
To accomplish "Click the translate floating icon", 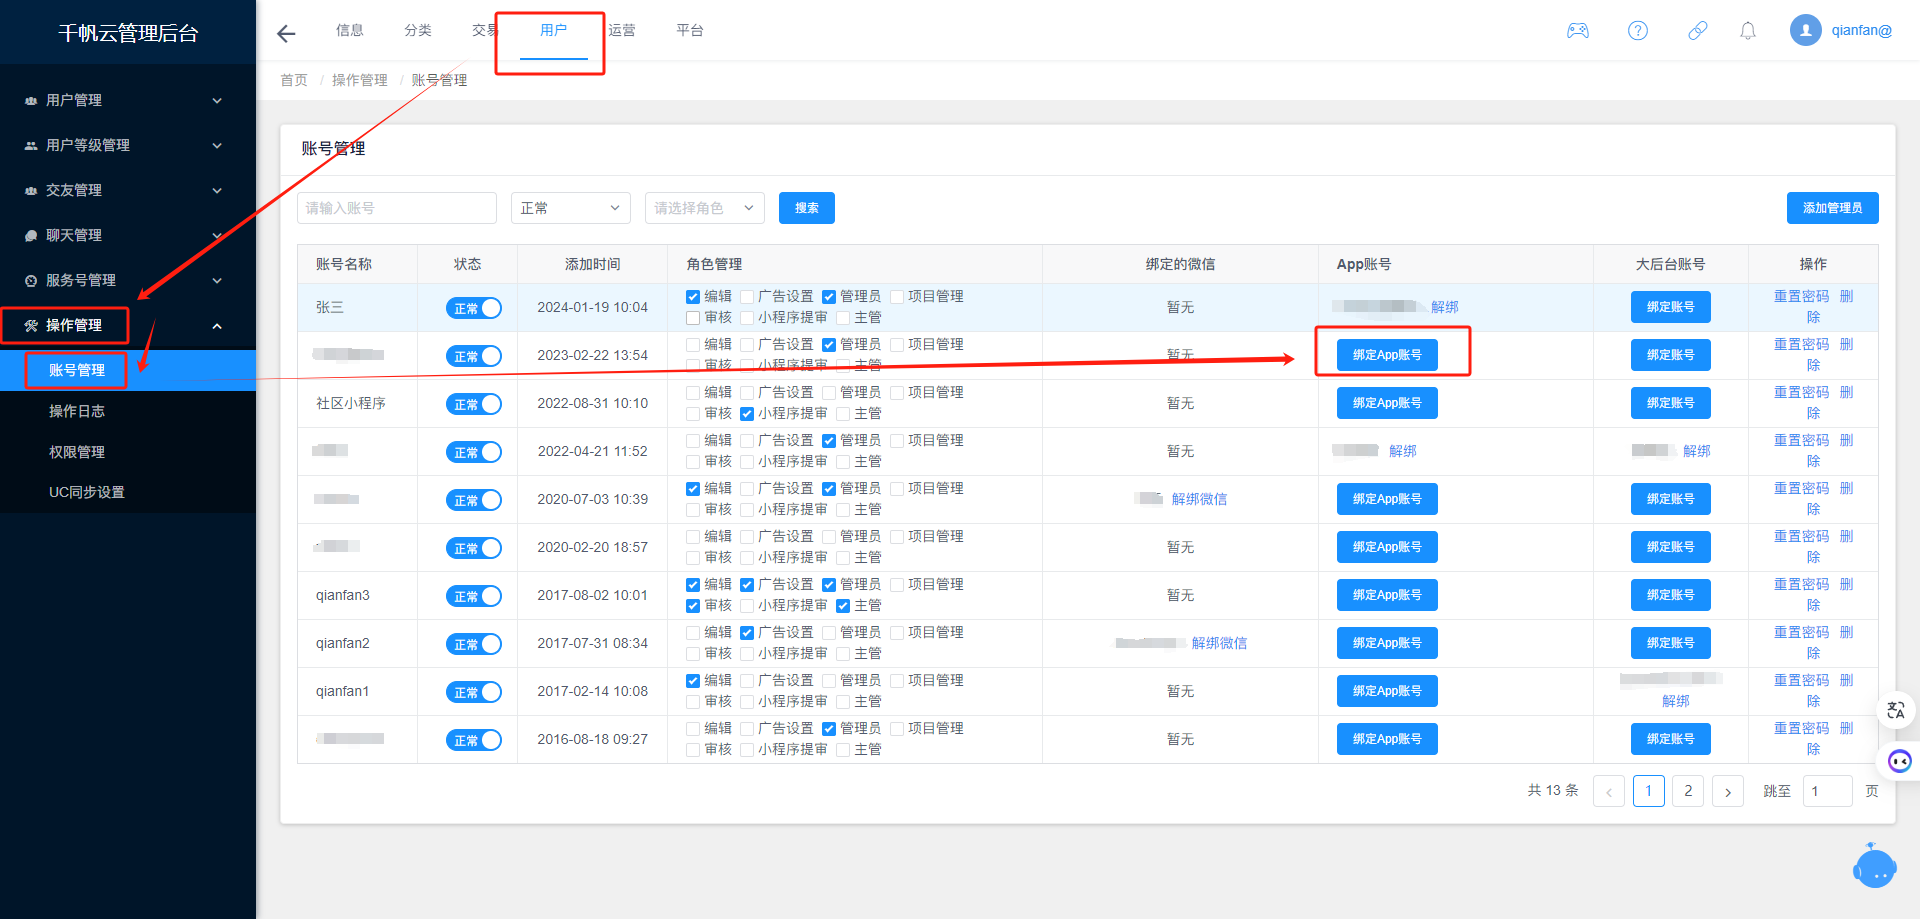I will point(1896,711).
